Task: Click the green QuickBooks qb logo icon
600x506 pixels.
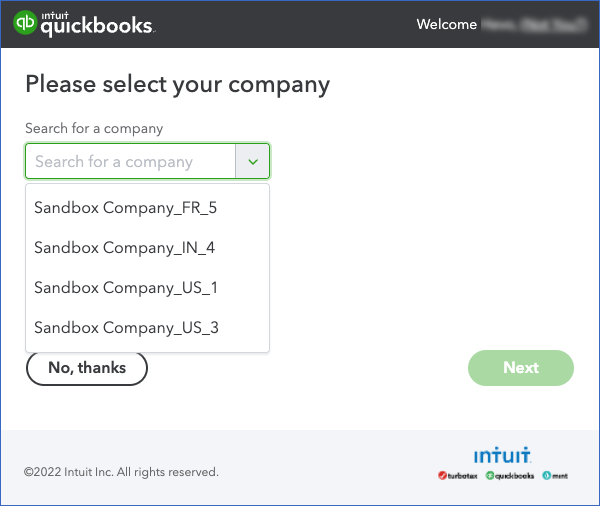Action: 25,23
